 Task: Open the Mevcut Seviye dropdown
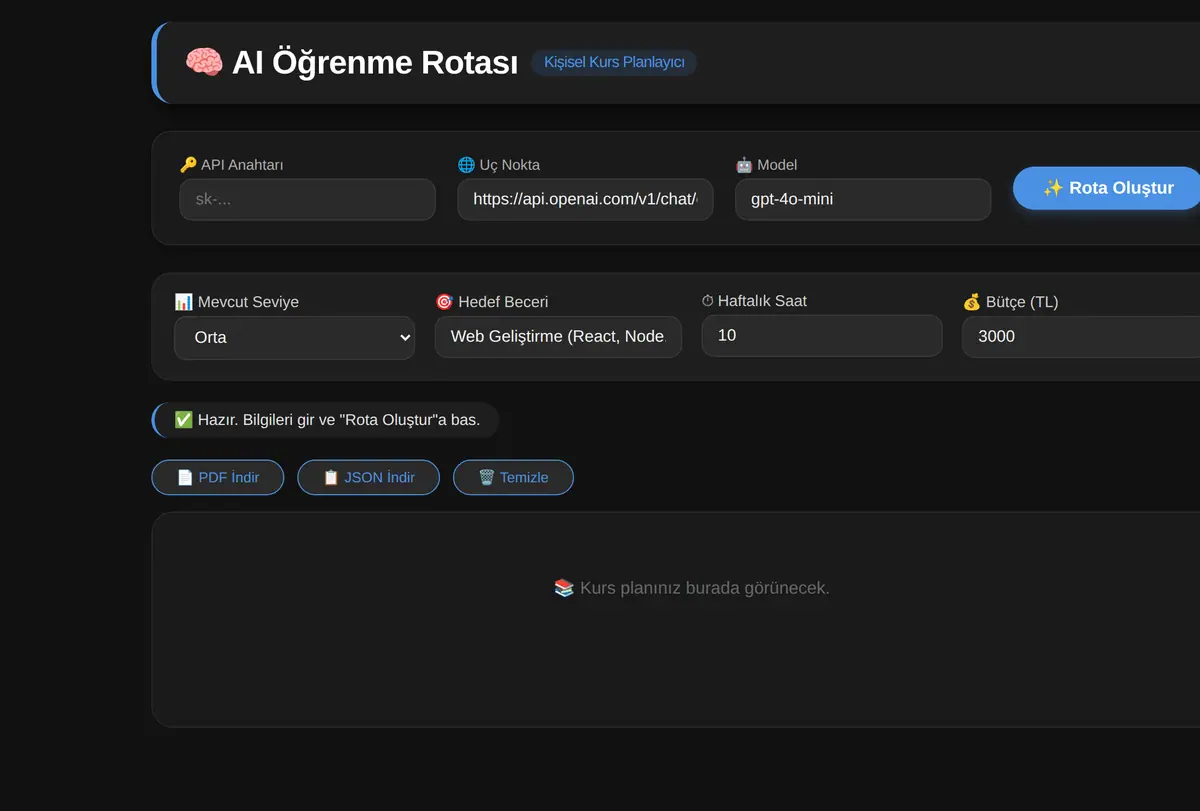(x=295, y=337)
